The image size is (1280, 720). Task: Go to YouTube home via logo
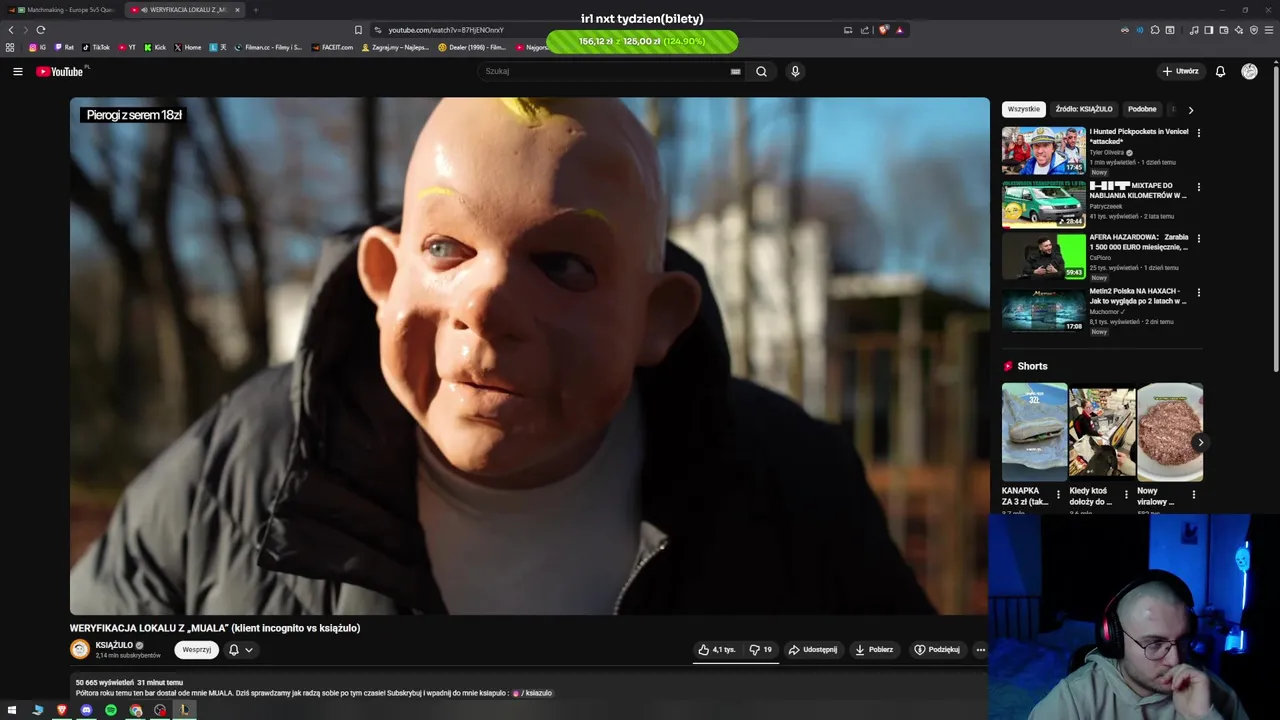[60, 71]
